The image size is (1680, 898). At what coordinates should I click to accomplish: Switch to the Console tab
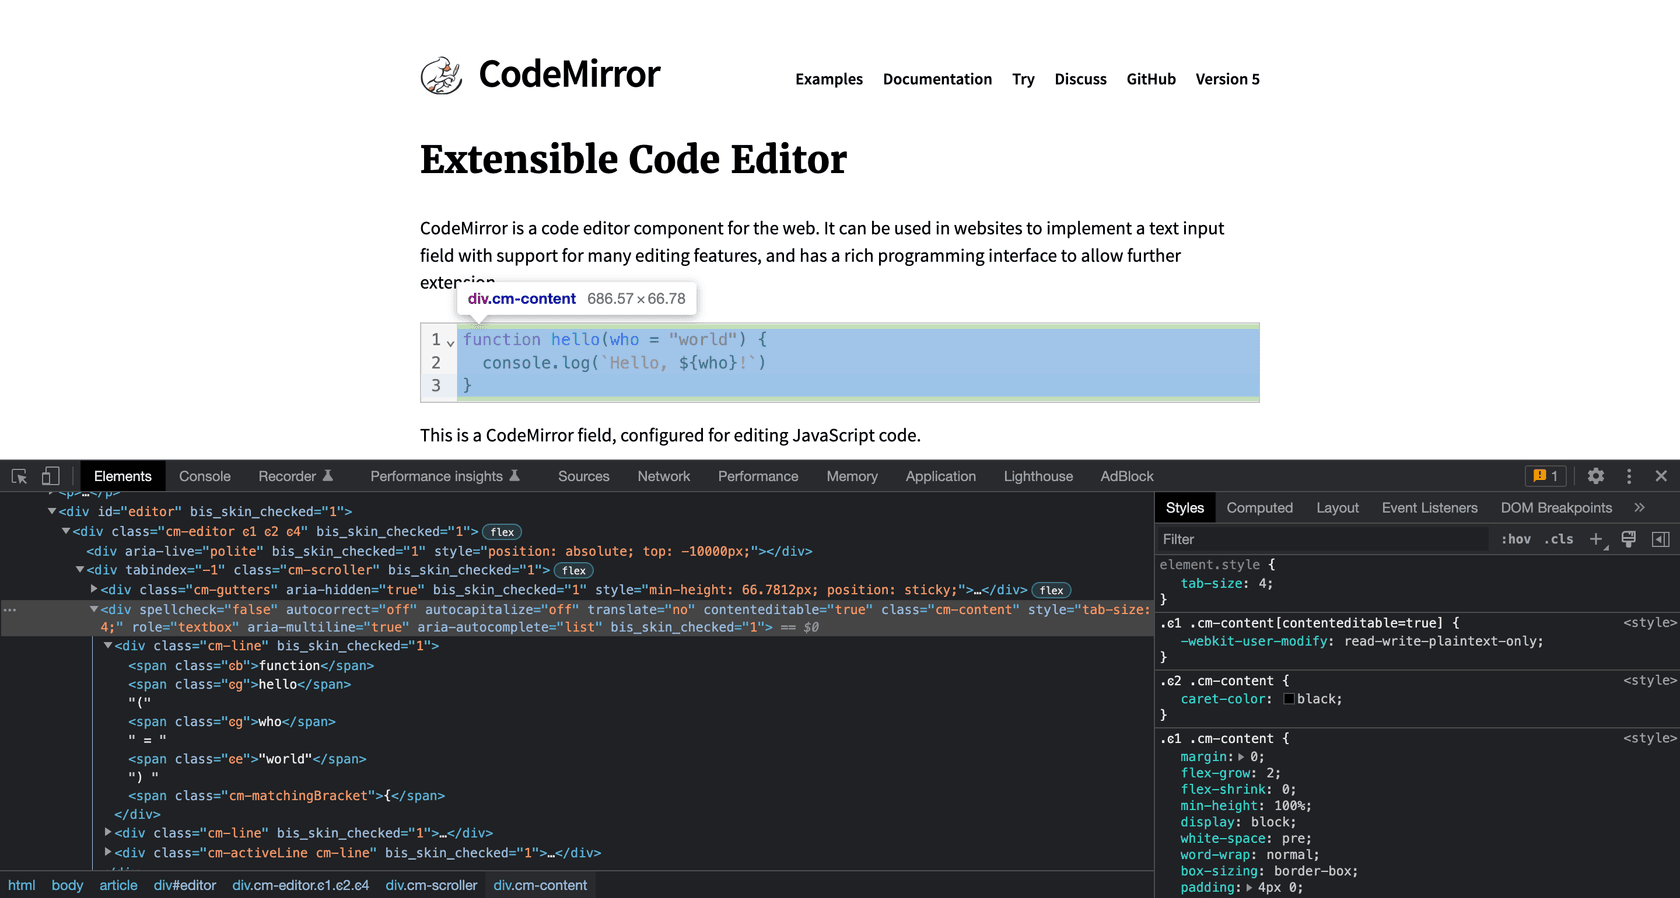[x=205, y=476]
